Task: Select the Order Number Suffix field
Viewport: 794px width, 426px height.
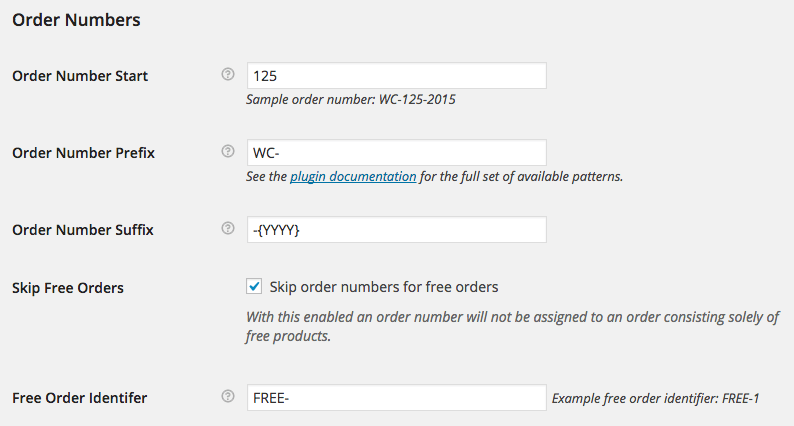Action: (396, 230)
